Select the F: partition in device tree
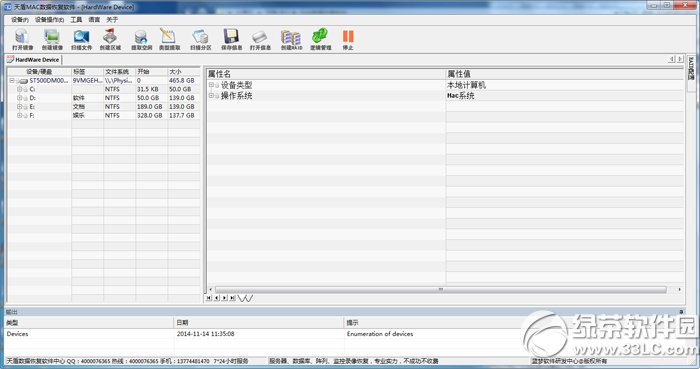Screen dimensions: 700x369 pos(32,115)
